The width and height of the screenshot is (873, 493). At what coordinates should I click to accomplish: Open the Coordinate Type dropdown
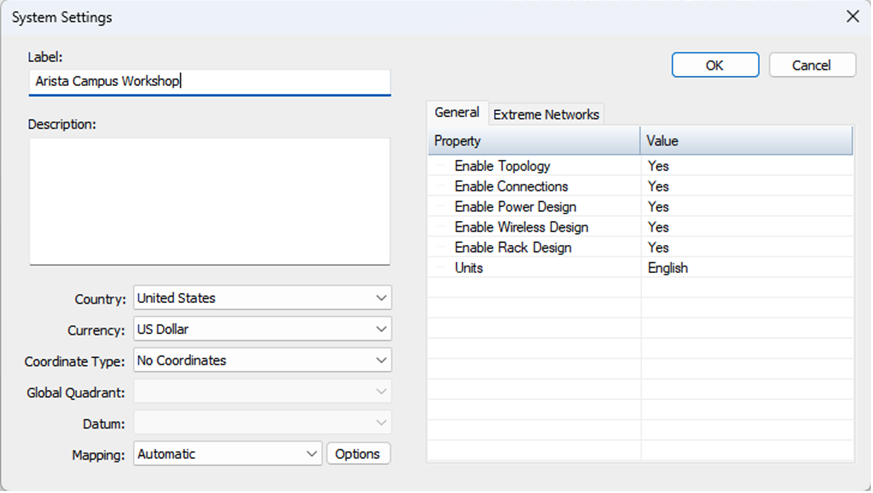click(x=262, y=360)
